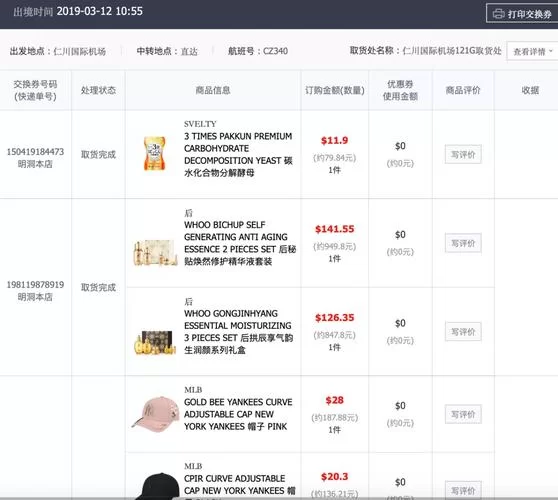Image resolution: width=558 pixels, height=500 pixels.
Task: Open WHOO BICHUP SELF GENERATING product title
Action: pos(240,243)
